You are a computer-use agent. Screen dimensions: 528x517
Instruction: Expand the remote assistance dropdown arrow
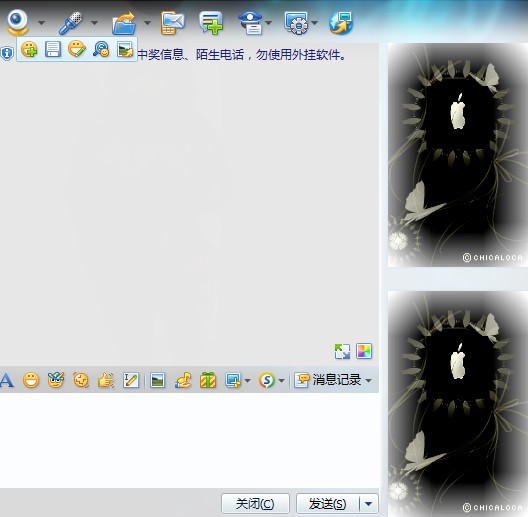tap(314, 23)
